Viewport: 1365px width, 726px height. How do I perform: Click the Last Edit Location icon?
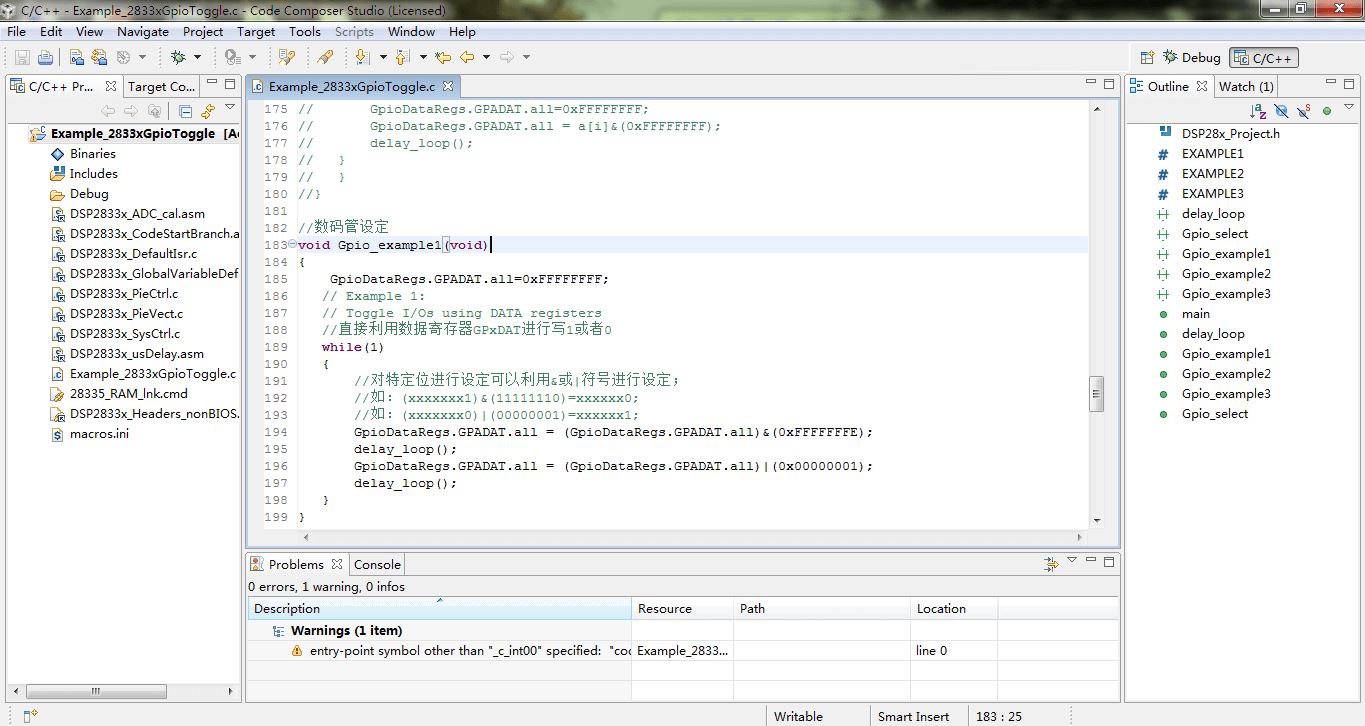443,57
